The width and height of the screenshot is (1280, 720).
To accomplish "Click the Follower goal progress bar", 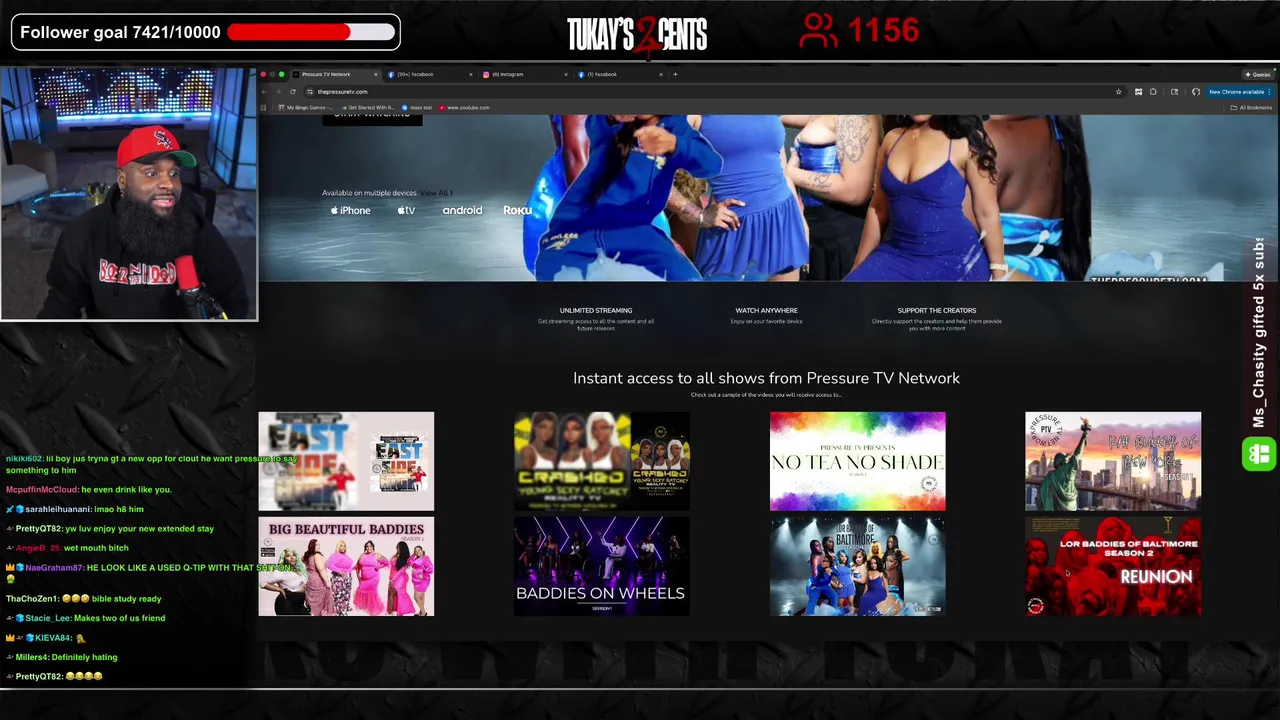I will 310,32.
